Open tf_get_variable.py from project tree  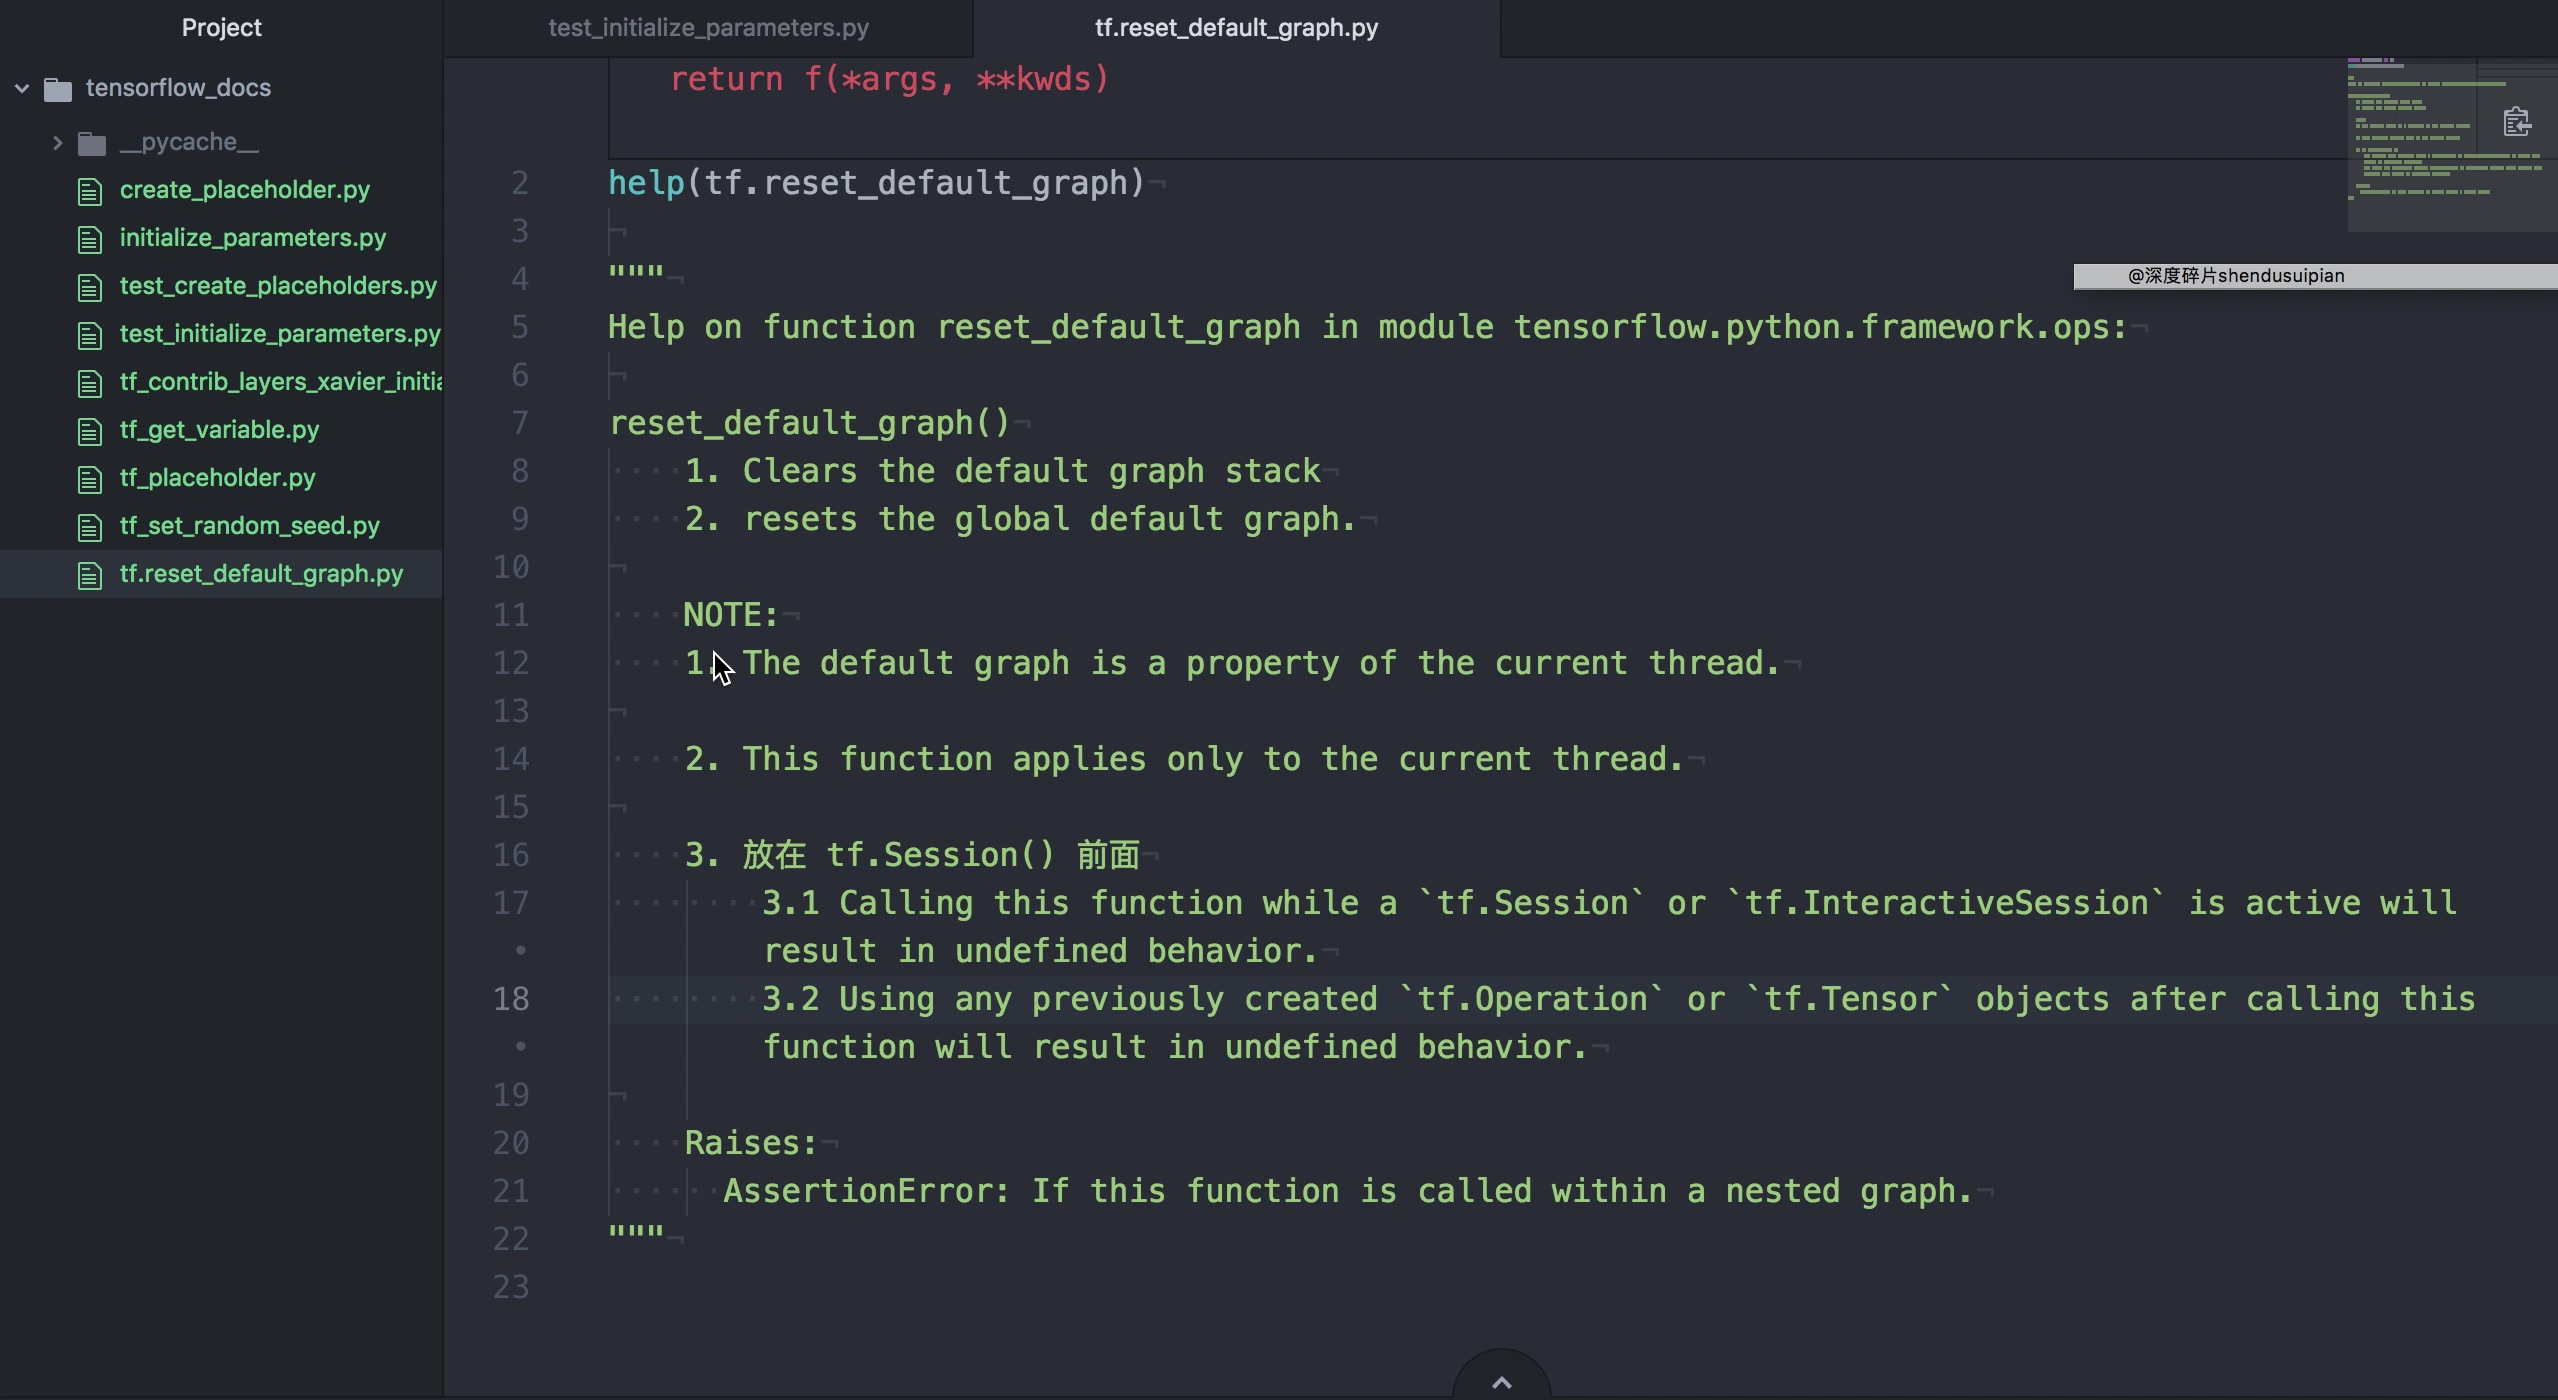pos(219,430)
